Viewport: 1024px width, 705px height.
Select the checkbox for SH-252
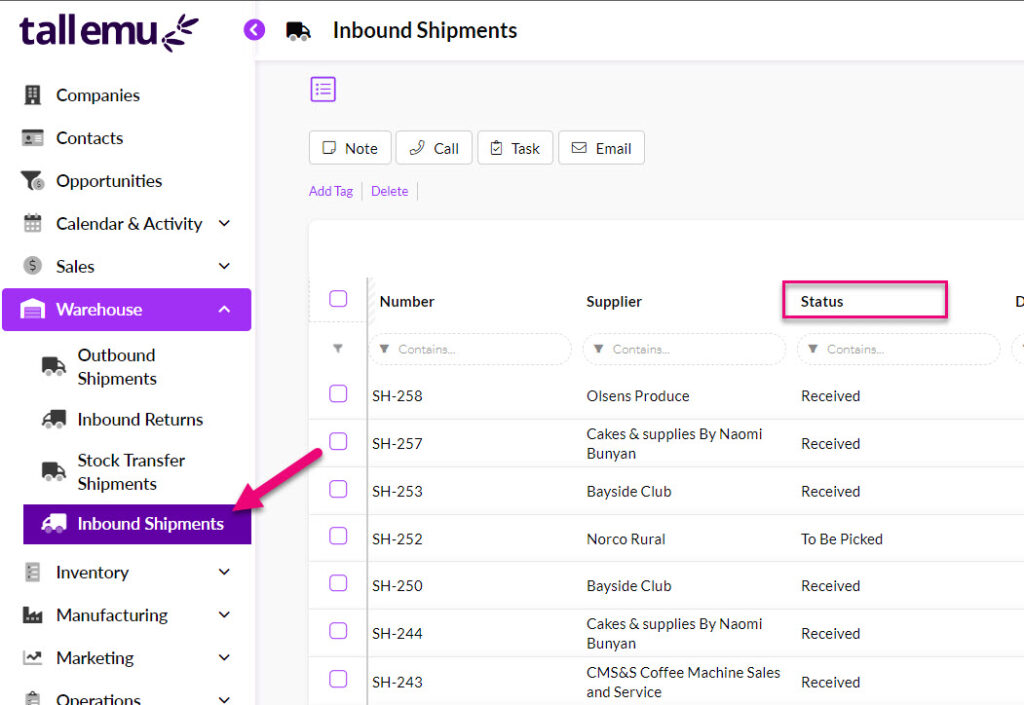(x=338, y=536)
